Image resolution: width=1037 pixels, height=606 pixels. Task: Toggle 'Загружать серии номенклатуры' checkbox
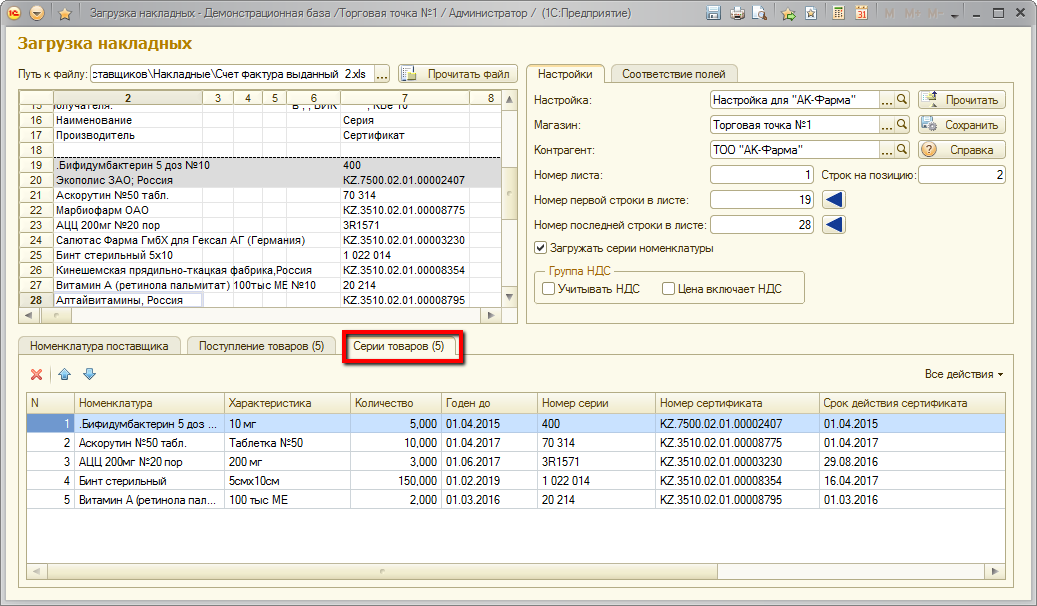click(541, 248)
